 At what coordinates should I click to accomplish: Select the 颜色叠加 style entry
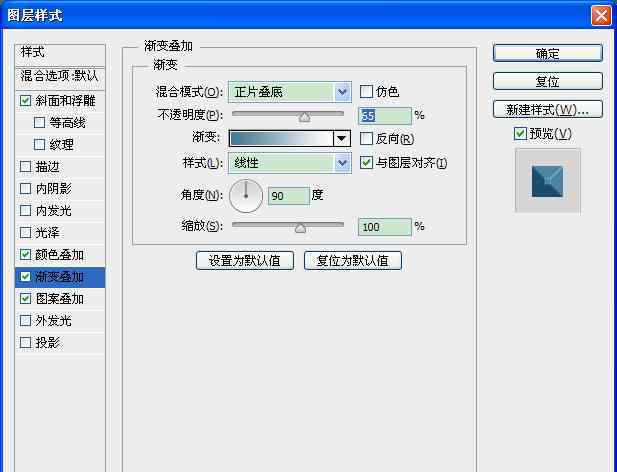pyautogui.click(x=59, y=254)
